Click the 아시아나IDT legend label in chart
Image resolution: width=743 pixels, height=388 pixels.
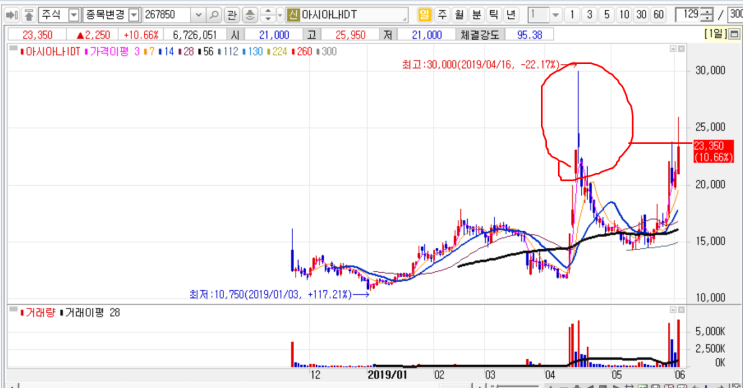52,51
